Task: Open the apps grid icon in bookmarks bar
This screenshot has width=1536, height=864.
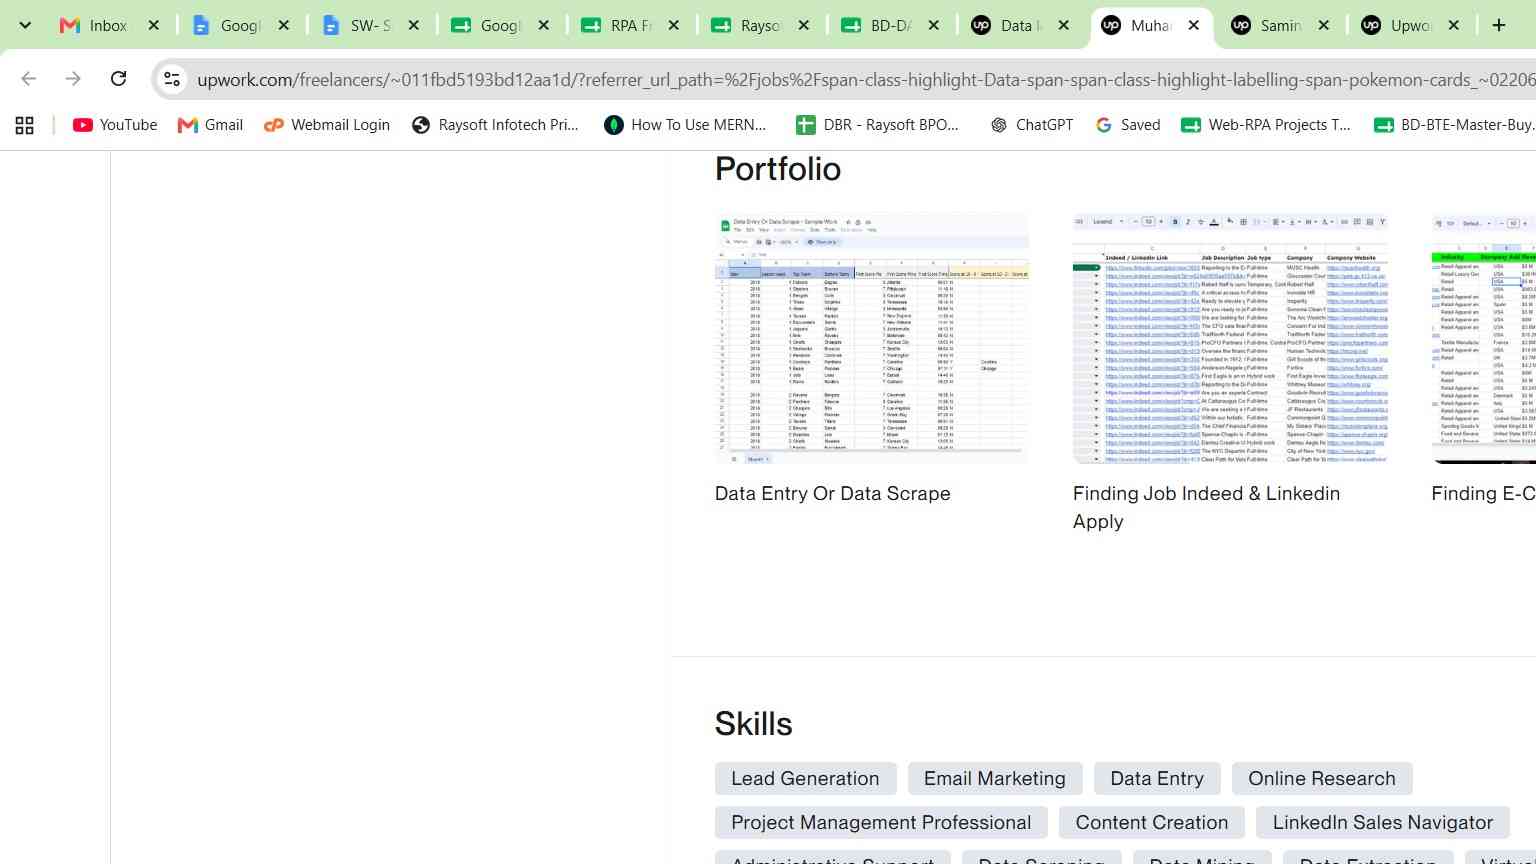Action: (x=24, y=125)
